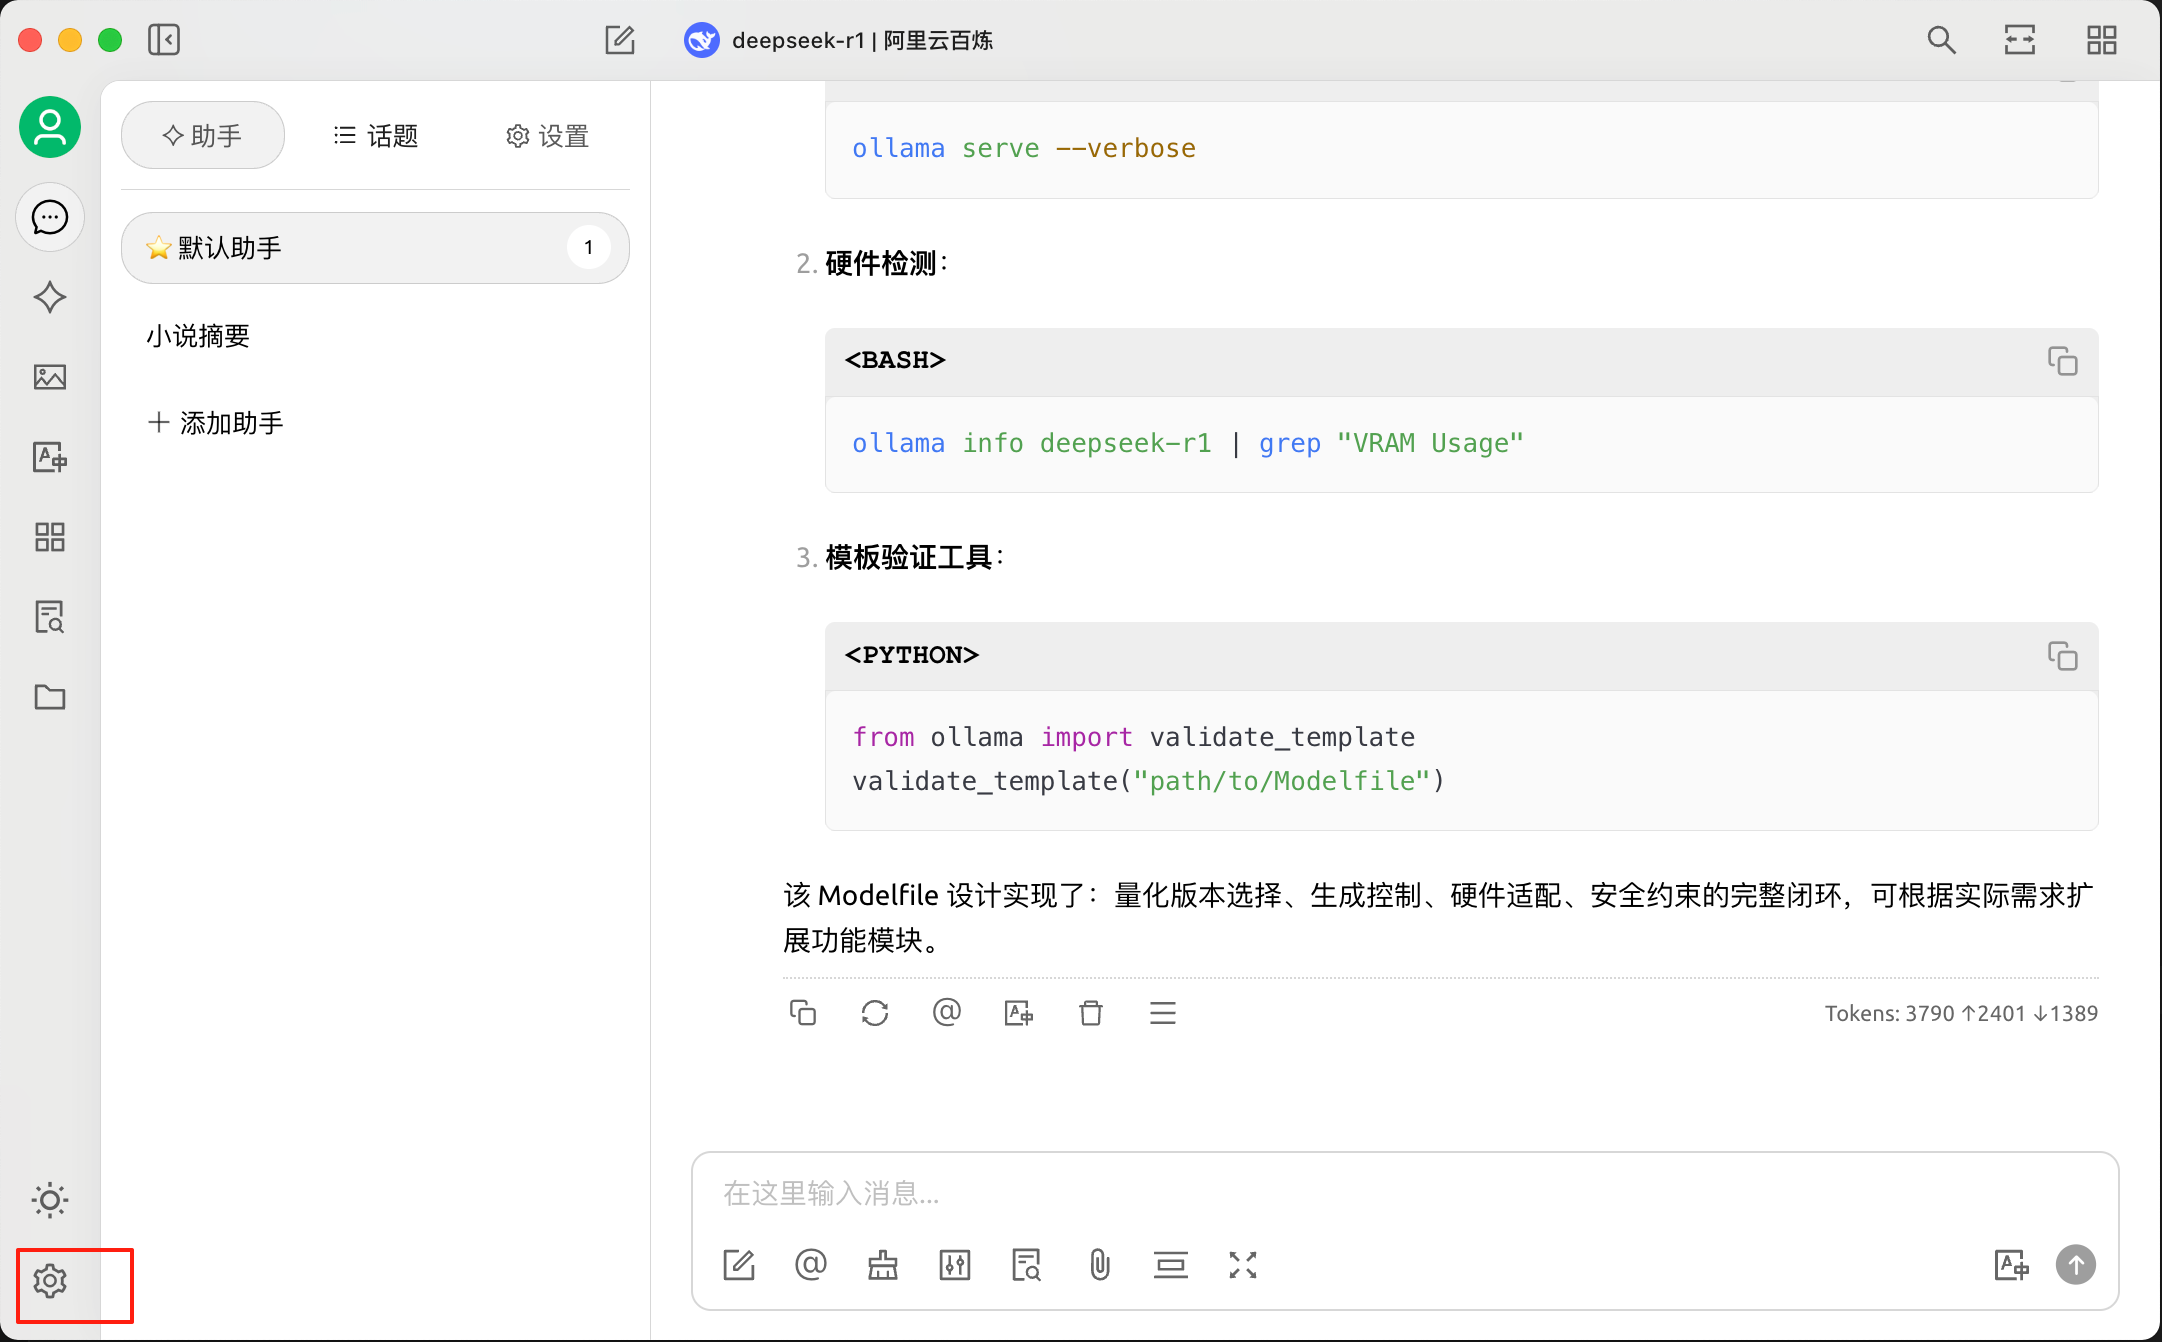Collapse the left sidebar panel

[164, 40]
